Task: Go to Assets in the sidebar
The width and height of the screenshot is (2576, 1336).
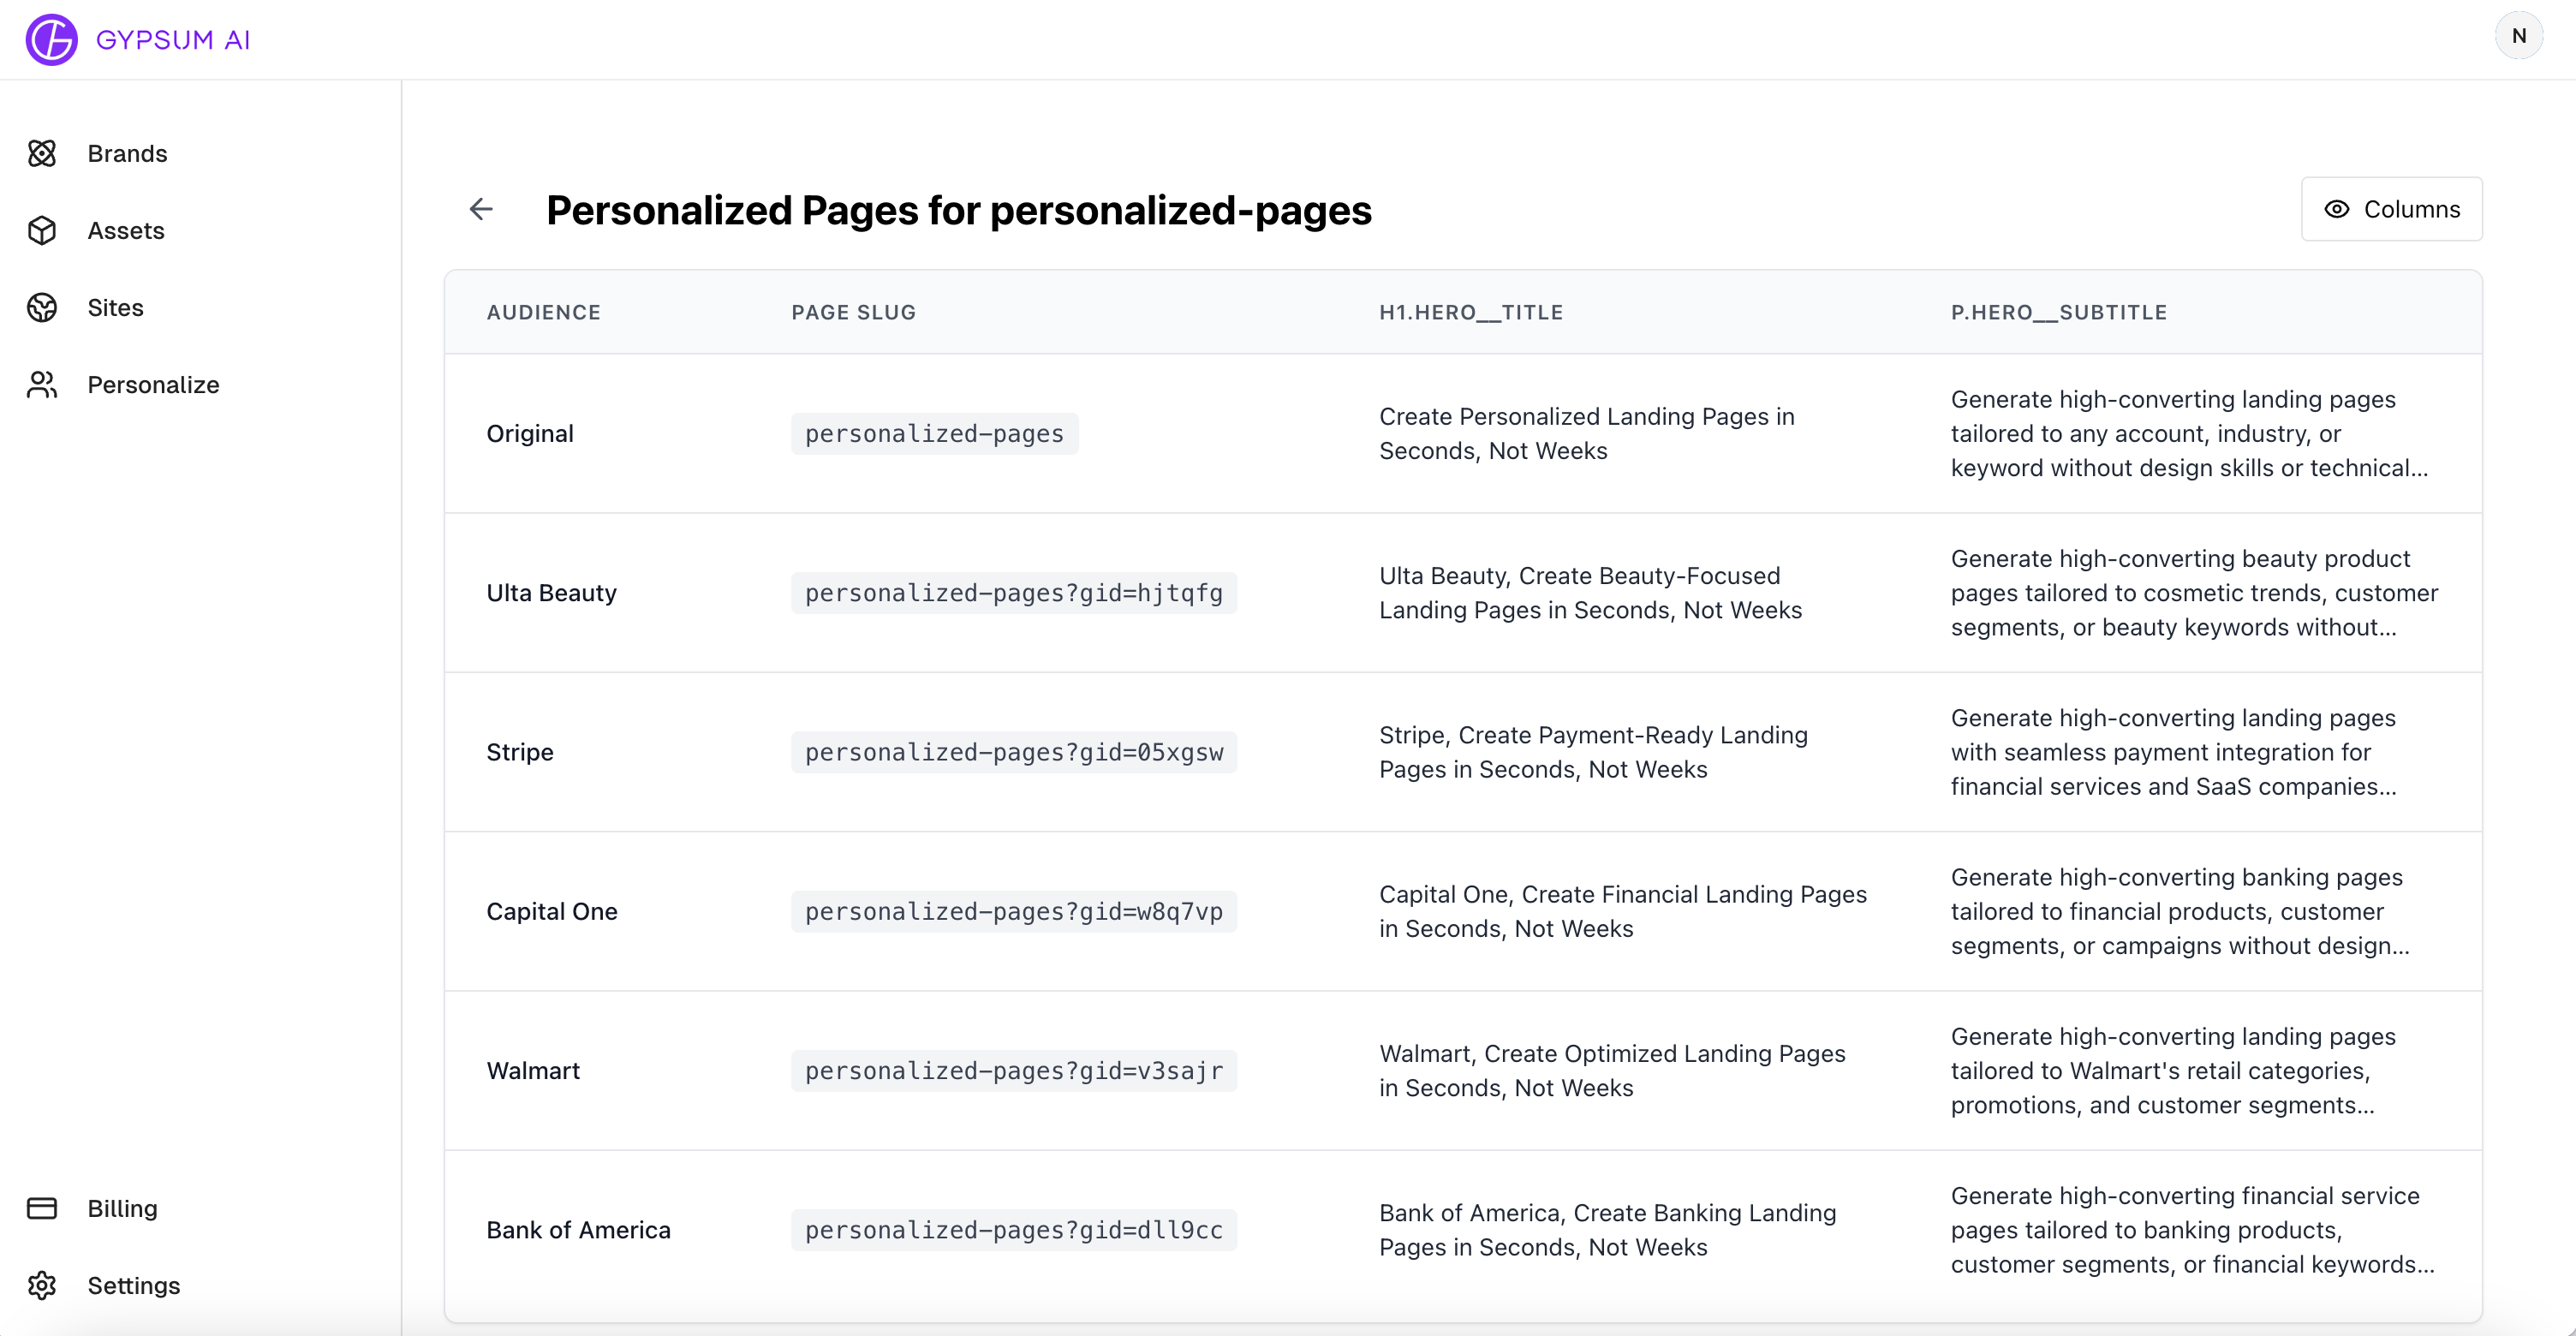Action: tap(126, 230)
